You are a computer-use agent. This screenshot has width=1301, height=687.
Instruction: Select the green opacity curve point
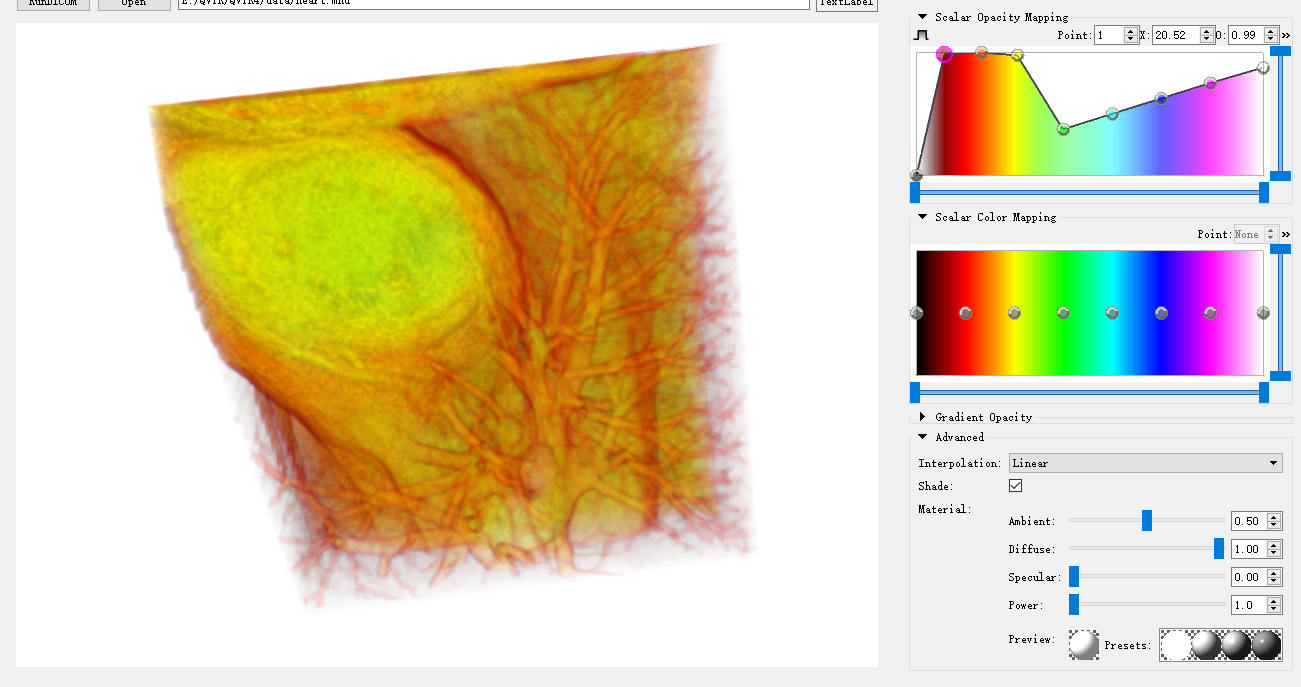coord(1063,129)
